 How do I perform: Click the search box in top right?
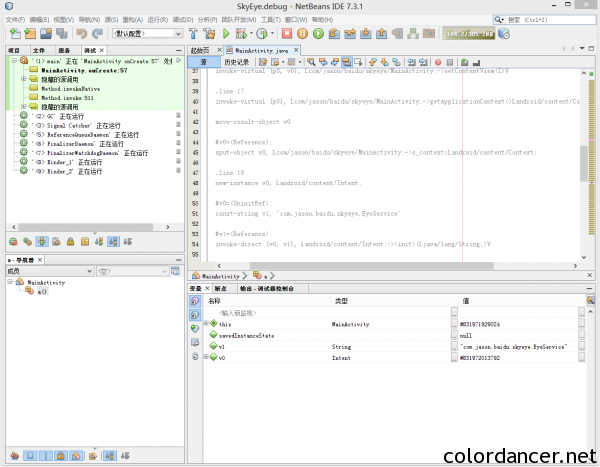tap(544, 20)
